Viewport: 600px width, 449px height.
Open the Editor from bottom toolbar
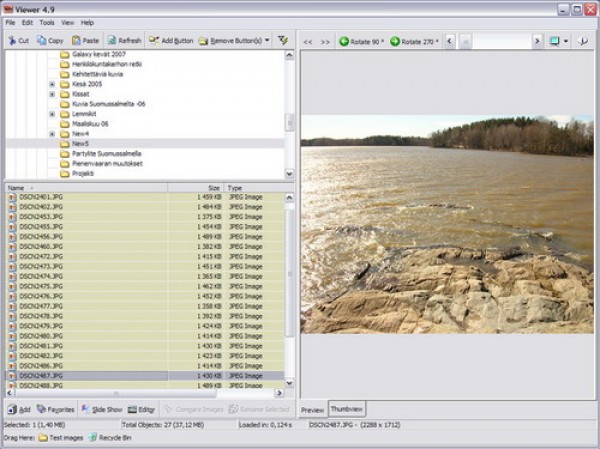pos(141,409)
